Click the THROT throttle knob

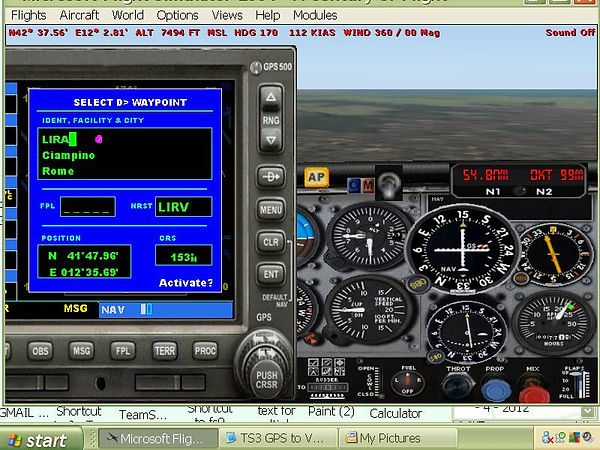458,385
